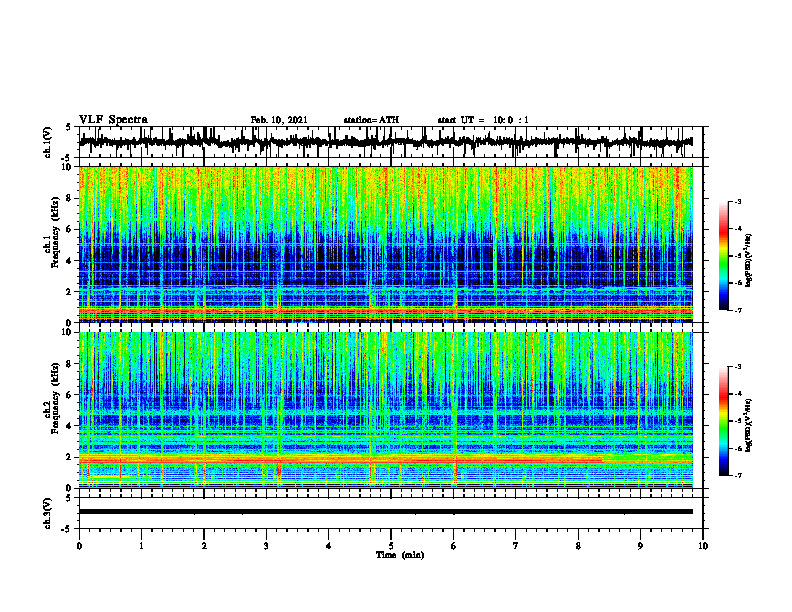The image size is (792, 612).
Task: Click inside the ch.1 spectrogram panel
Action: [385, 244]
